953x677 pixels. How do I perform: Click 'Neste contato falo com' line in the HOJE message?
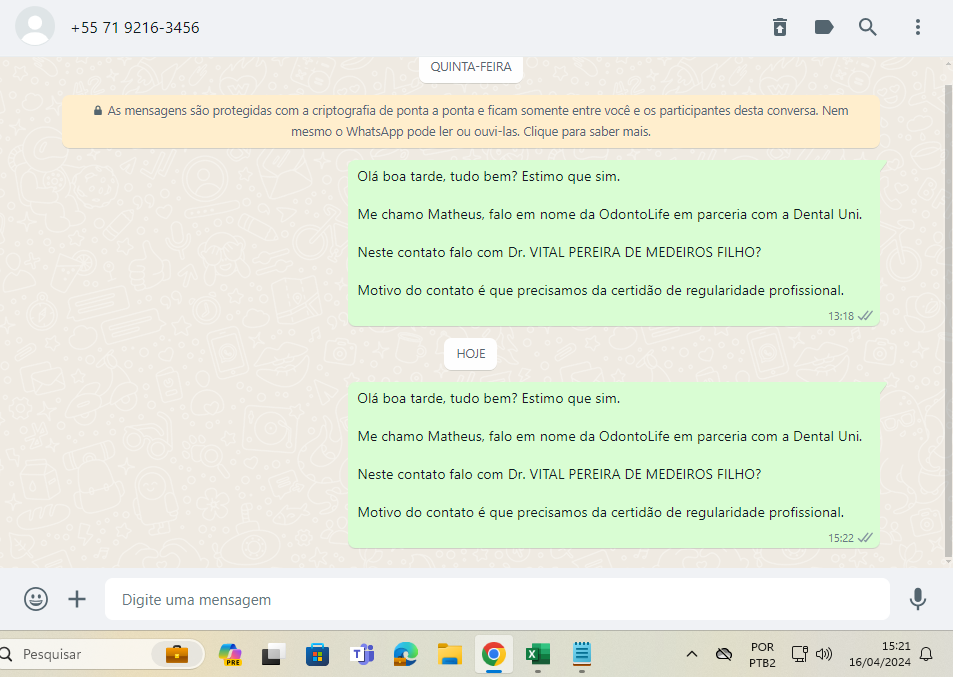(559, 475)
